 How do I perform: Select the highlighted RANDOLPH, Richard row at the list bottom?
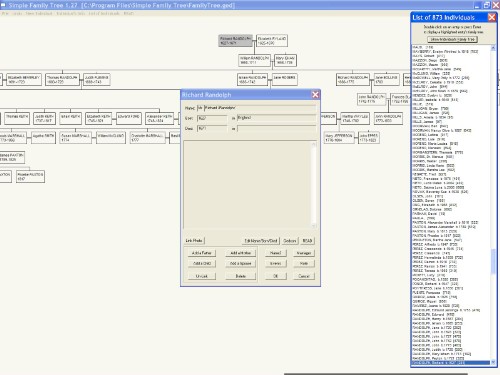pyautogui.click(x=451, y=363)
